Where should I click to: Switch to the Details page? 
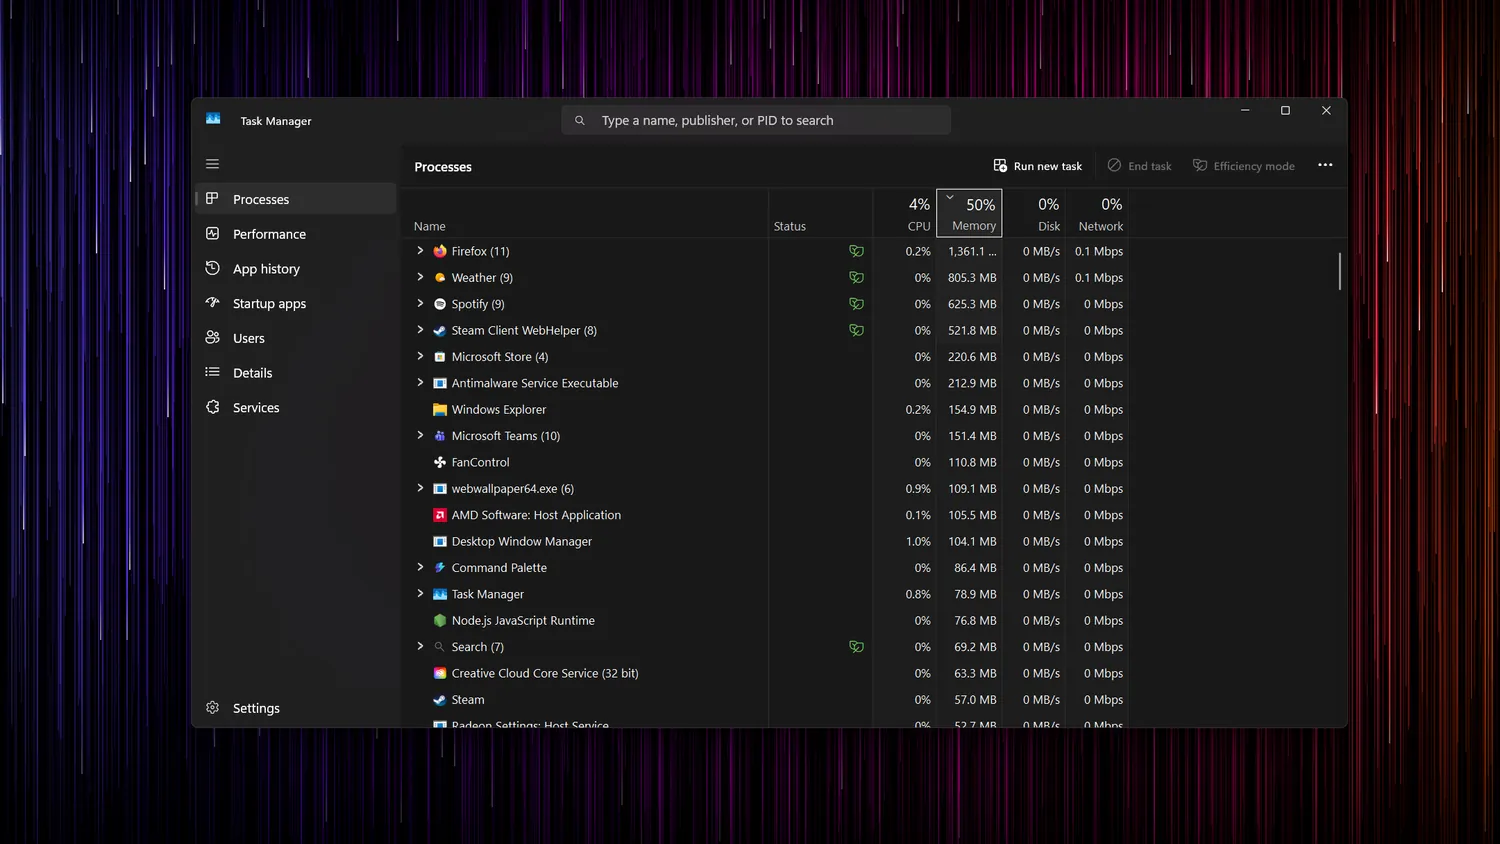[x=296, y=373]
